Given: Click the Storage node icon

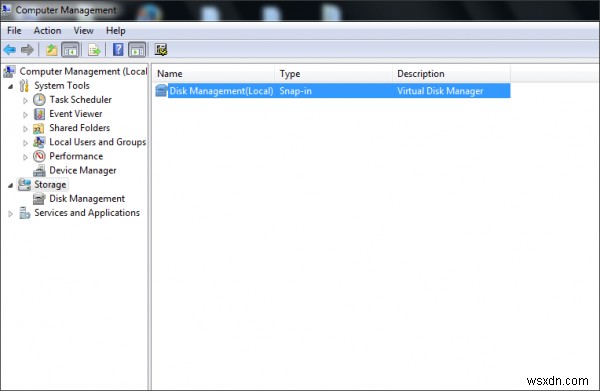Looking at the screenshot, I should pyautogui.click(x=24, y=184).
